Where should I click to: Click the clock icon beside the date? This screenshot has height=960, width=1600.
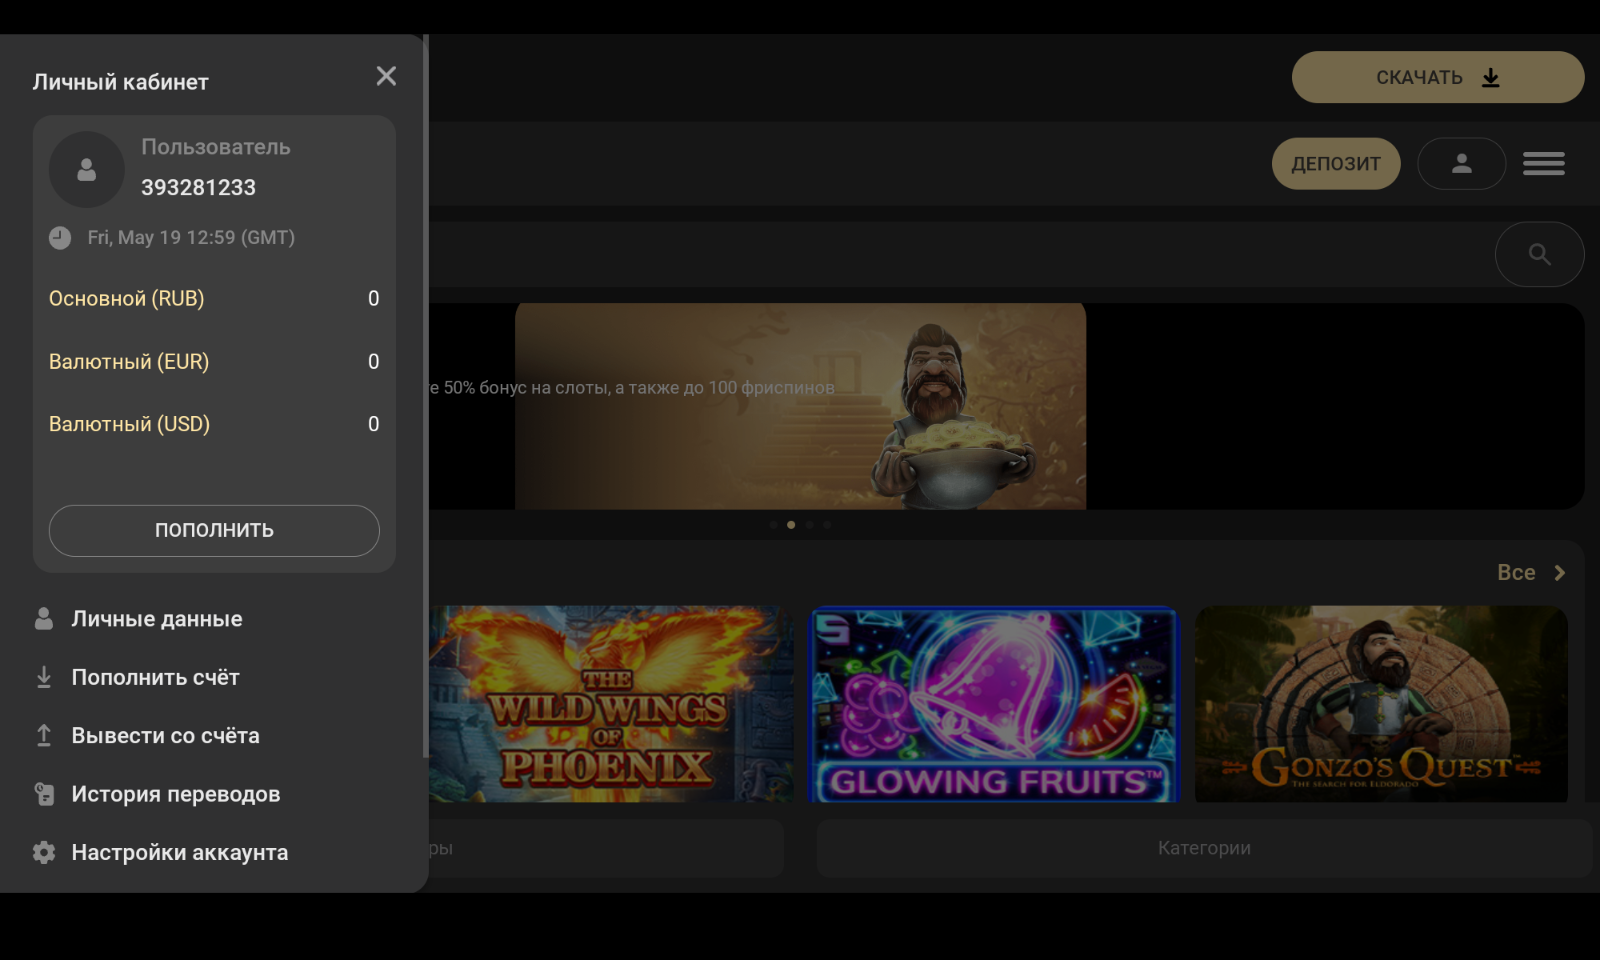coord(60,238)
